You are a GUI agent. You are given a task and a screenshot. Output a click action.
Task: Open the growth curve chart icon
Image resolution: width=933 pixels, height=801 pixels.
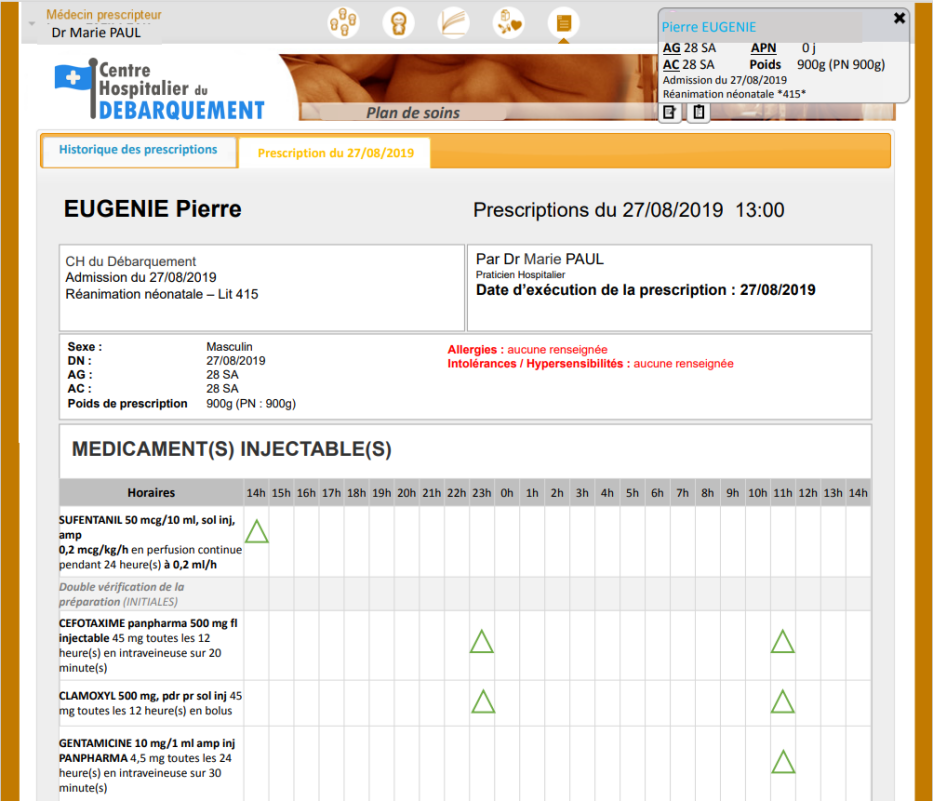coord(454,22)
